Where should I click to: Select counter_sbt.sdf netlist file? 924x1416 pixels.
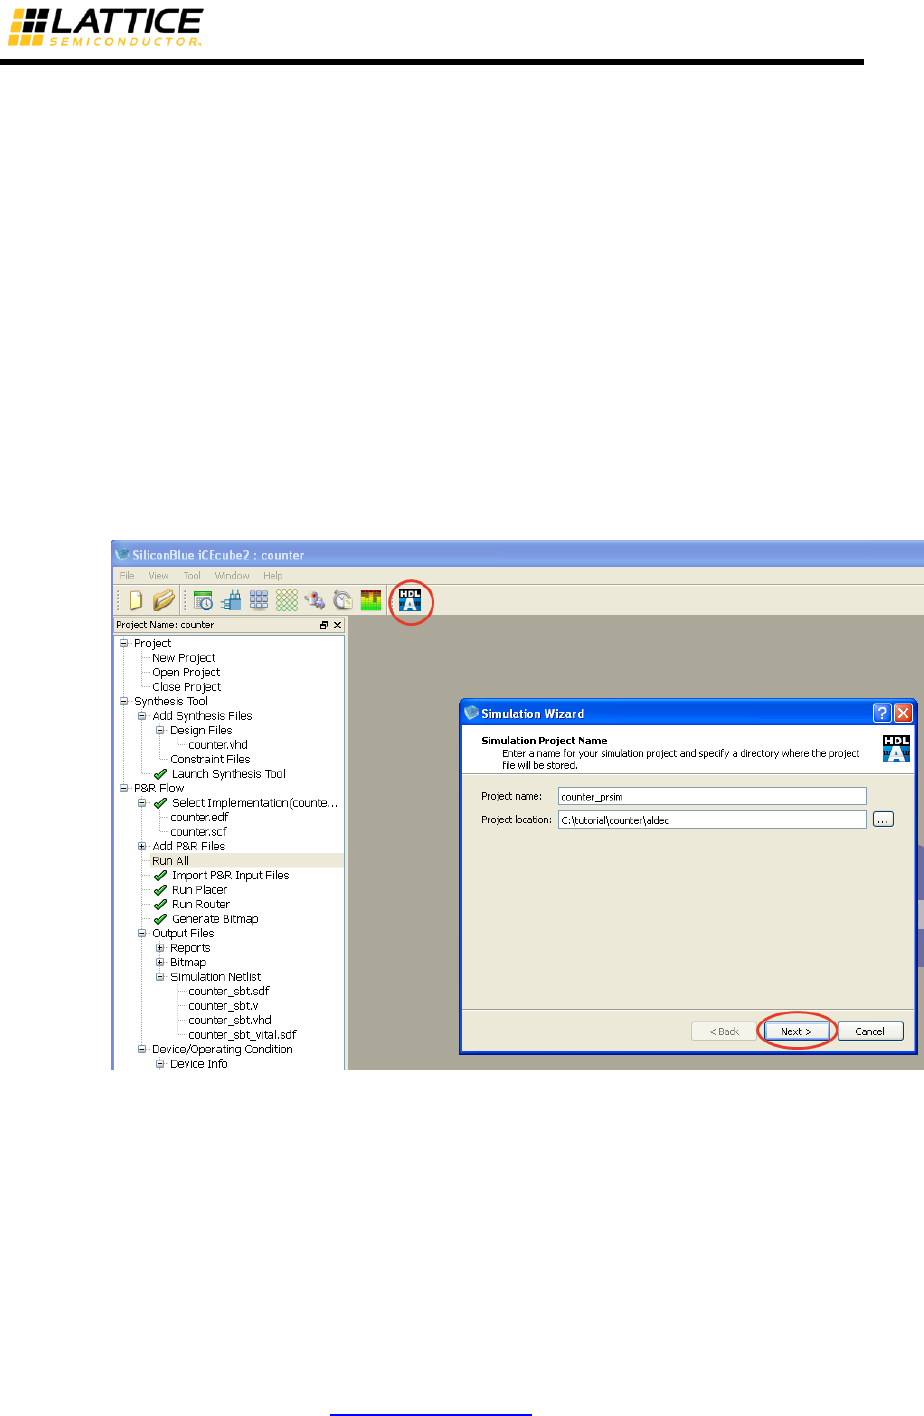(x=229, y=991)
